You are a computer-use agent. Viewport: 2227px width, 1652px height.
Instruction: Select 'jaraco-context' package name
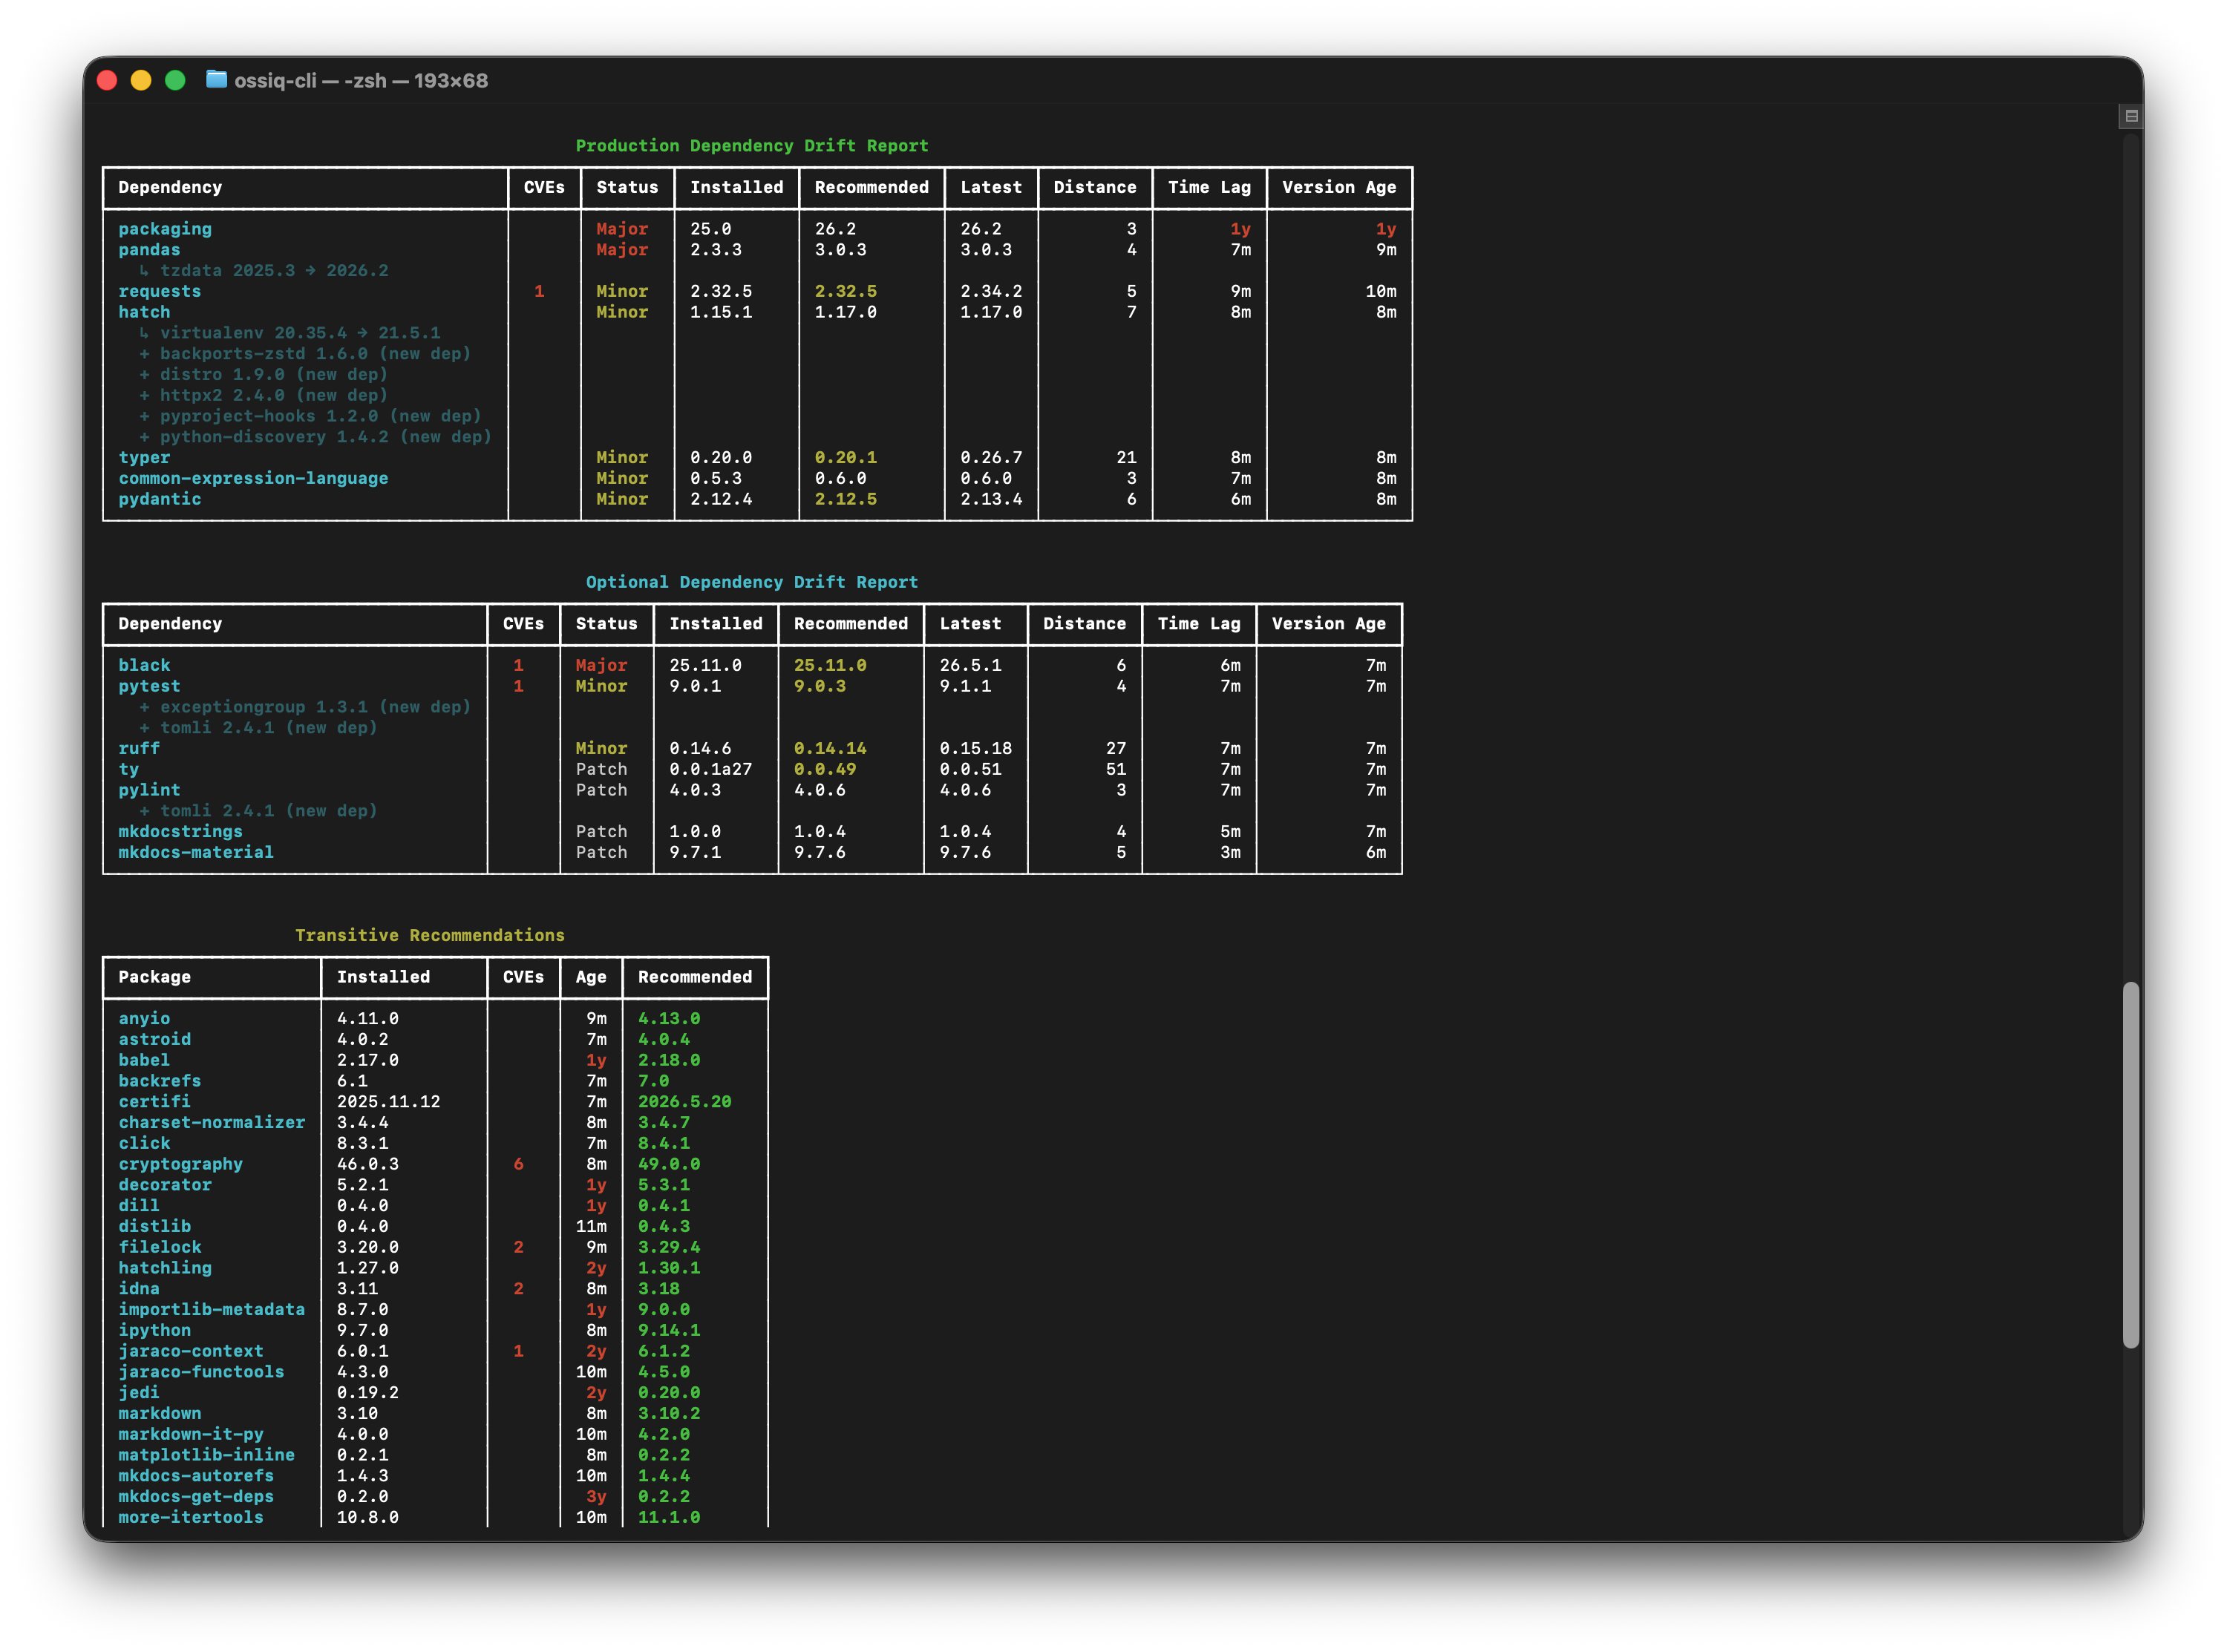tap(191, 1351)
